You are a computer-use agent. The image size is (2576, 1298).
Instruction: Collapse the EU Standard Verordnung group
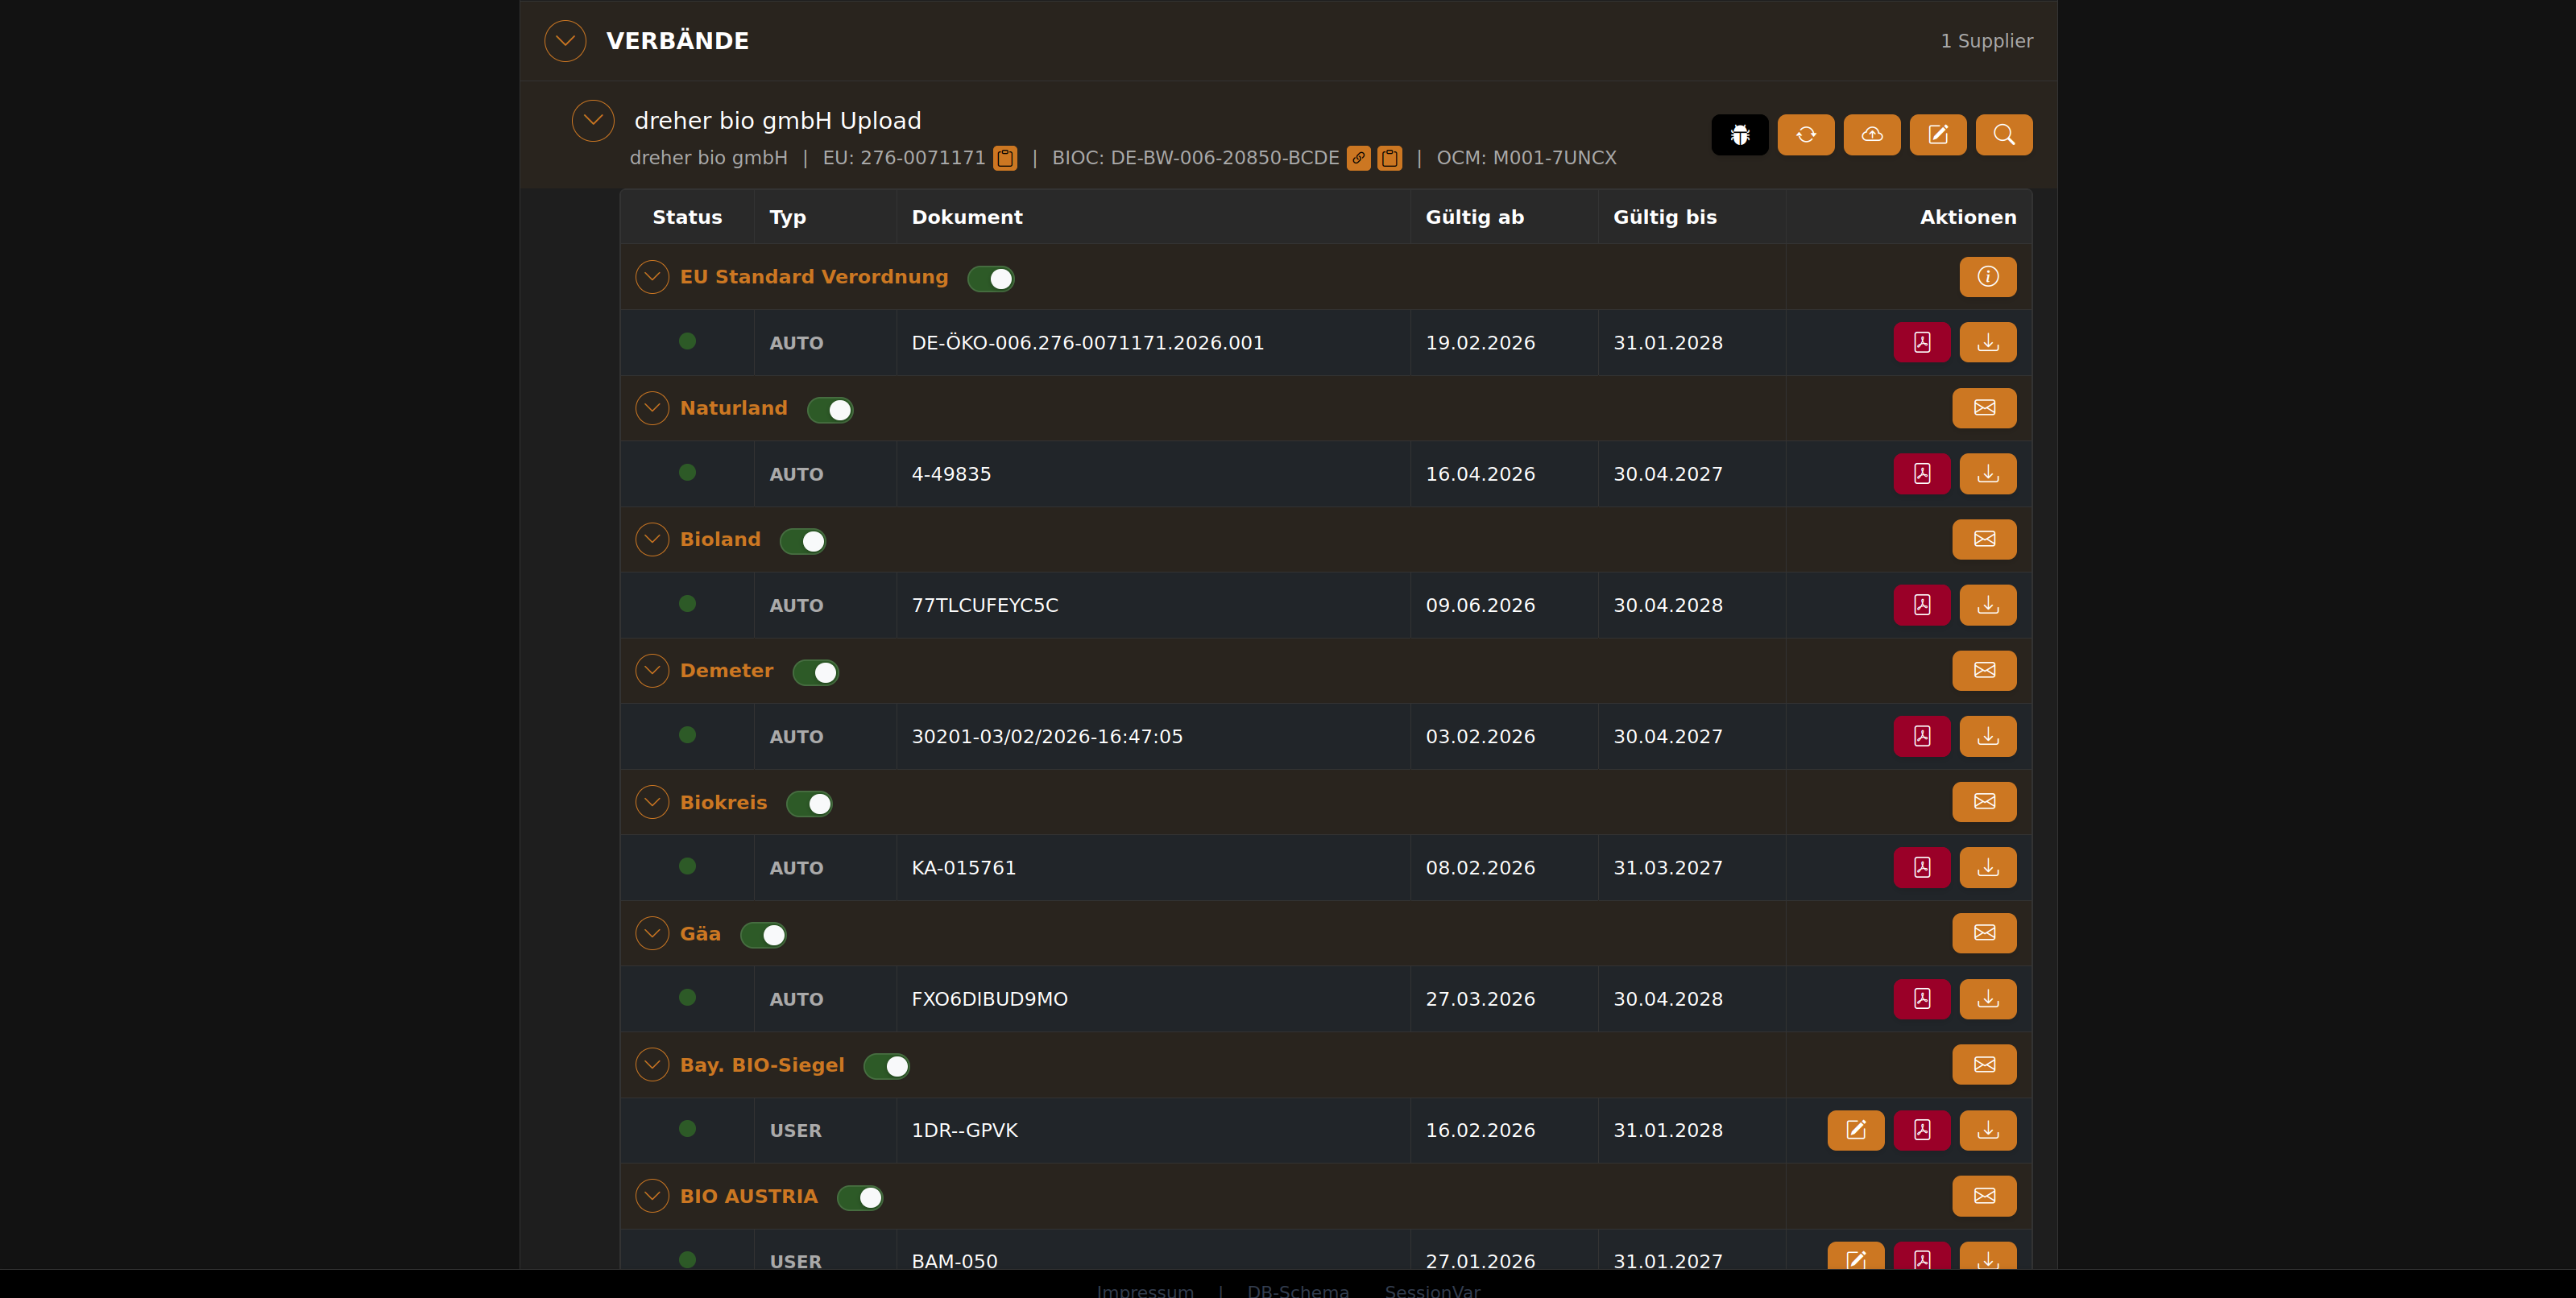pyautogui.click(x=652, y=277)
